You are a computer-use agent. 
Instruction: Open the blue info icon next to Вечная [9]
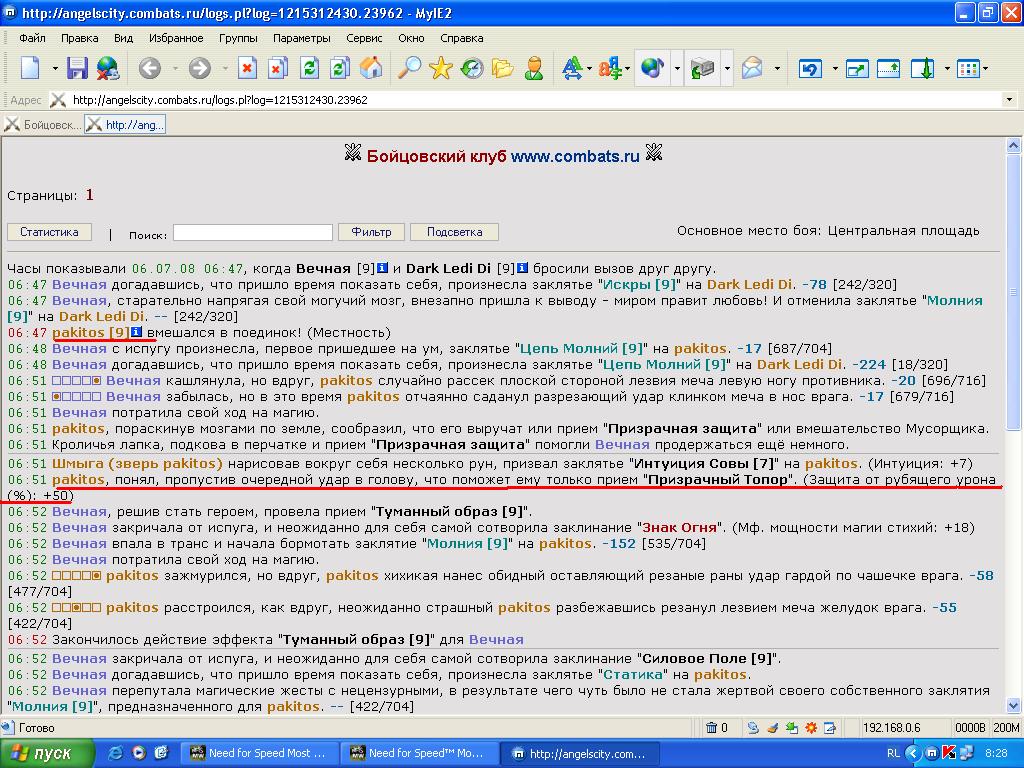coord(383,268)
